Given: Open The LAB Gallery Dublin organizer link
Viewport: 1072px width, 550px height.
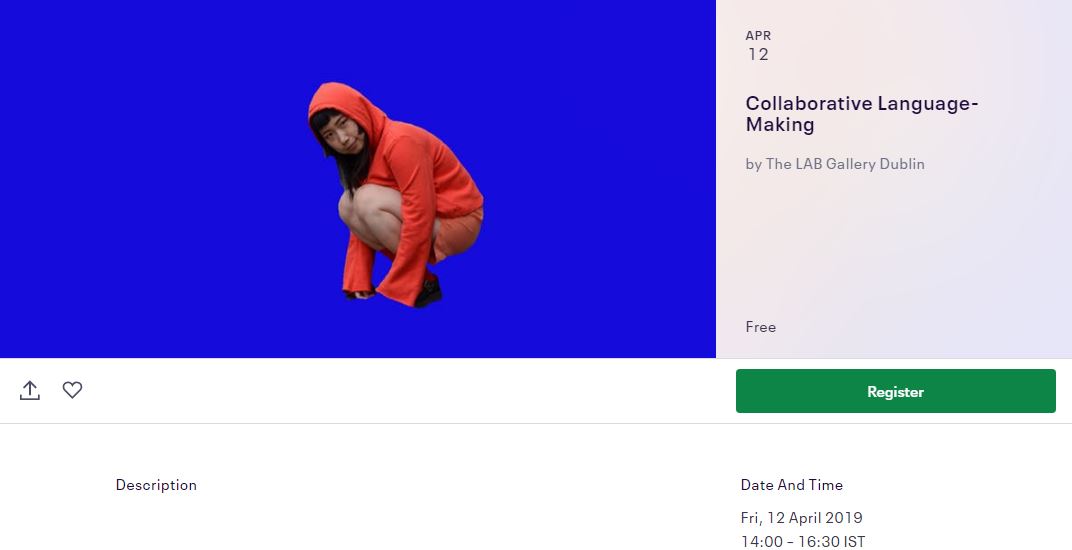Looking at the screenshot, I should point(845,164).
